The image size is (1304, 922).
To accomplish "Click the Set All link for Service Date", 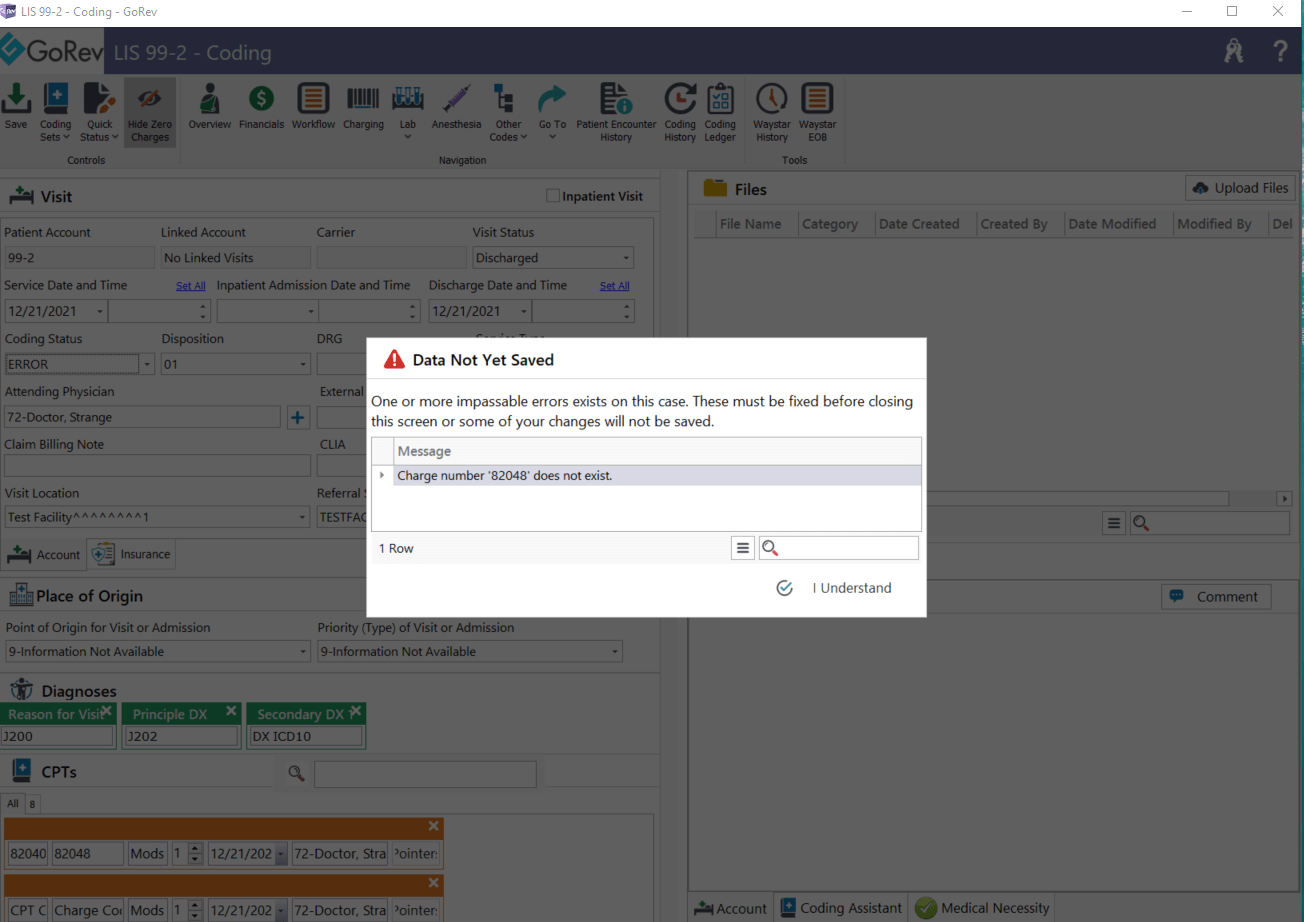I will [190, 285].
